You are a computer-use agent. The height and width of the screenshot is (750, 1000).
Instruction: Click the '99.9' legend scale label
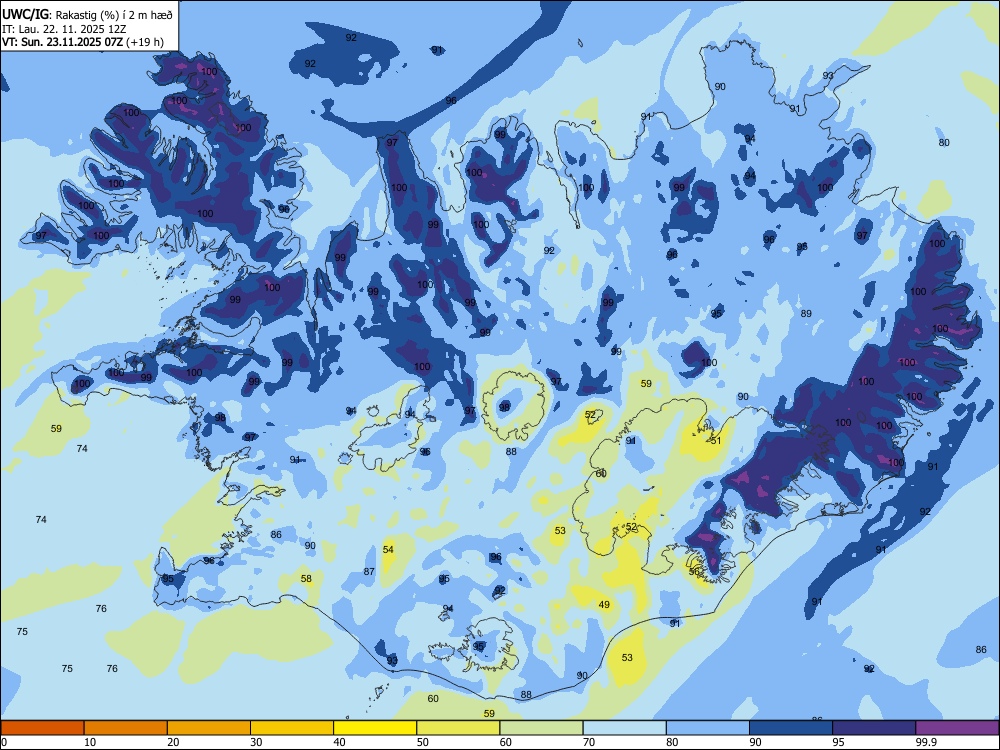point(925,742)
